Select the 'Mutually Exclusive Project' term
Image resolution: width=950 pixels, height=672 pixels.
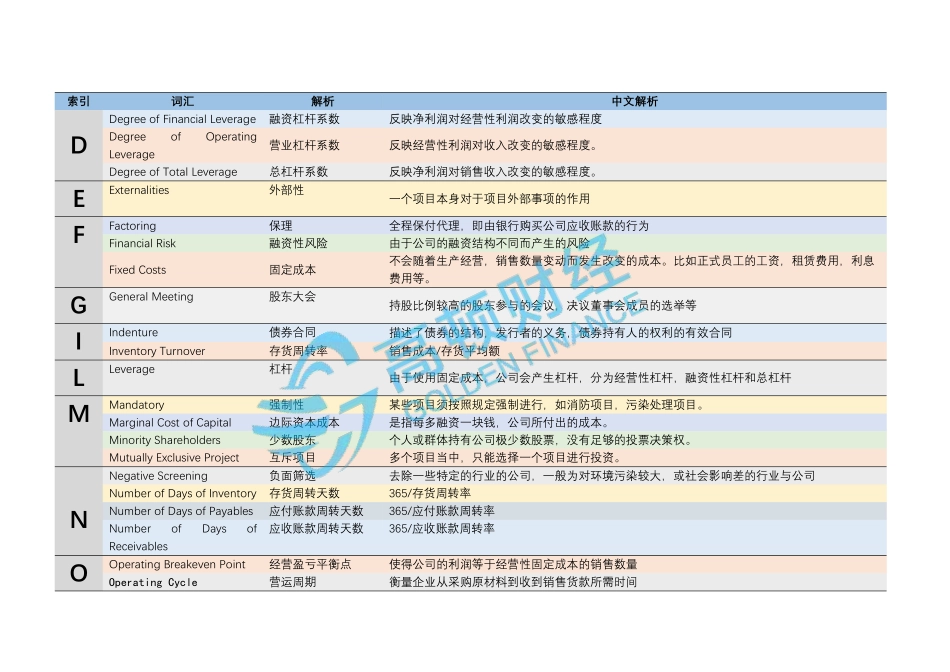tap(174, 458)
